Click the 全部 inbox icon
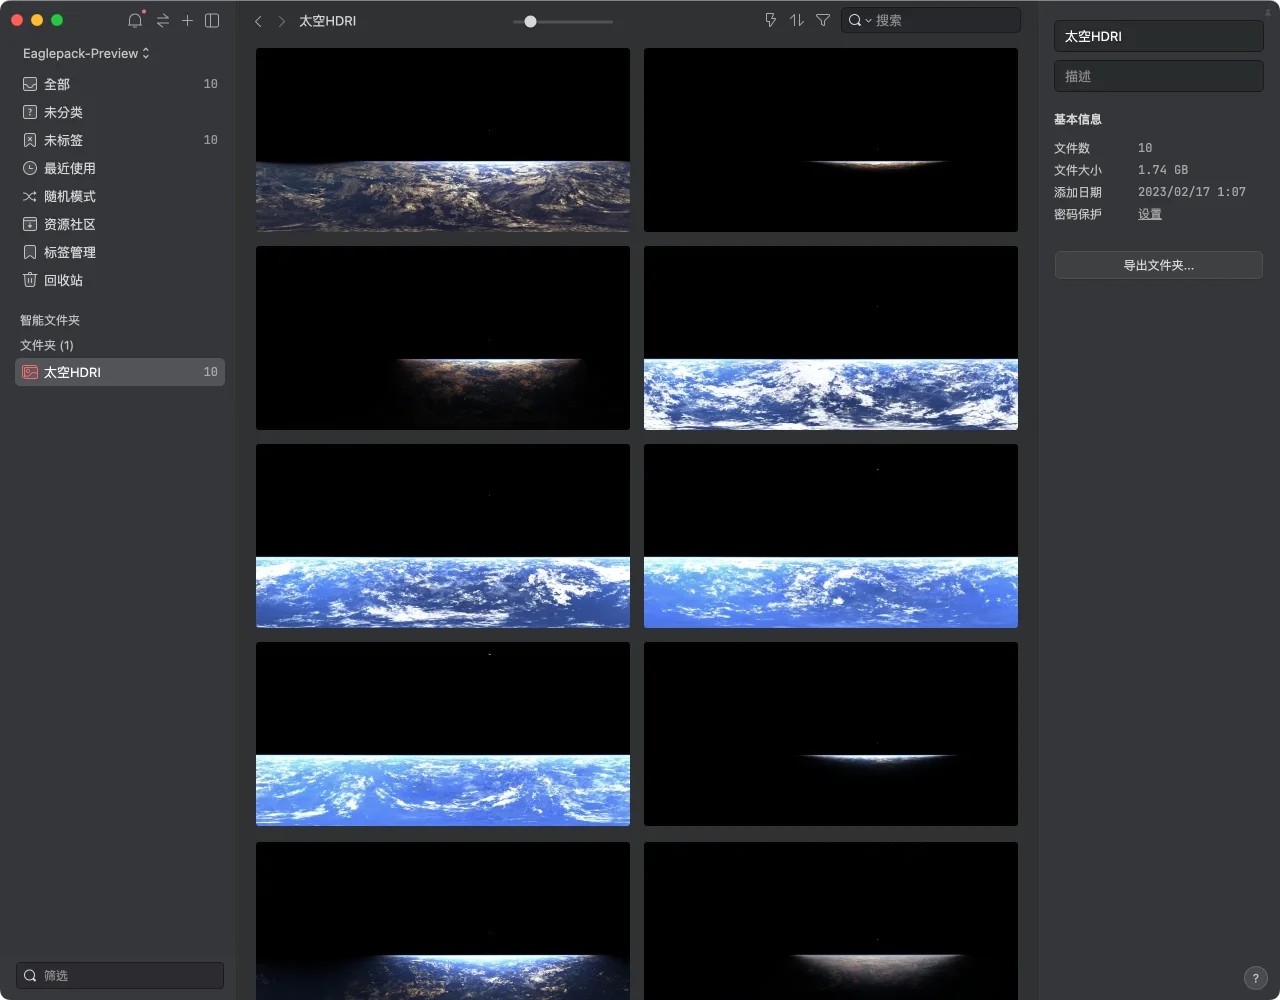 coord(30,84)
